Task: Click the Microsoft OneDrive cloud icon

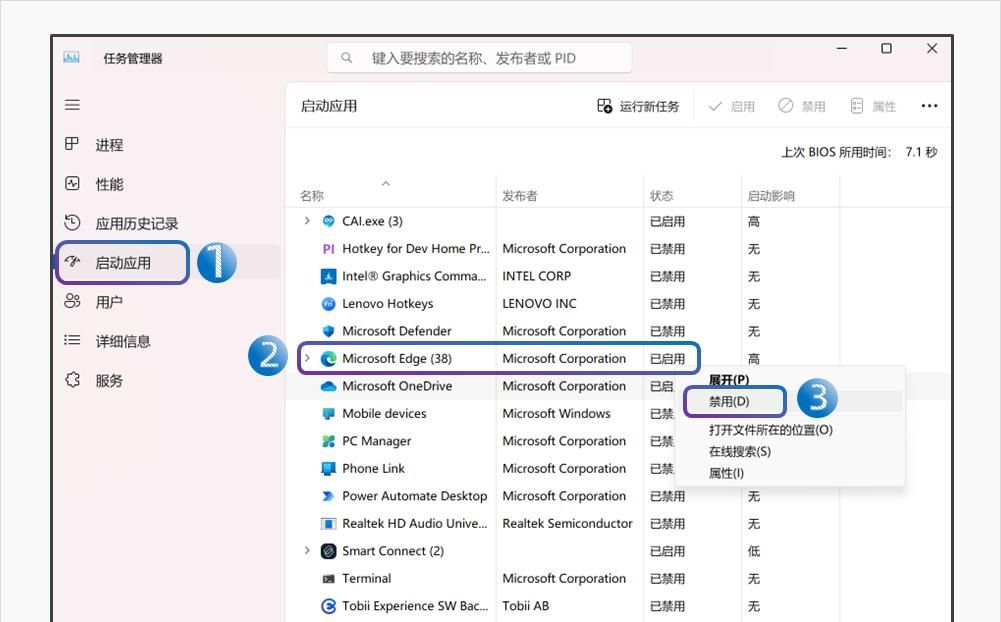Action: coord(328,386)
